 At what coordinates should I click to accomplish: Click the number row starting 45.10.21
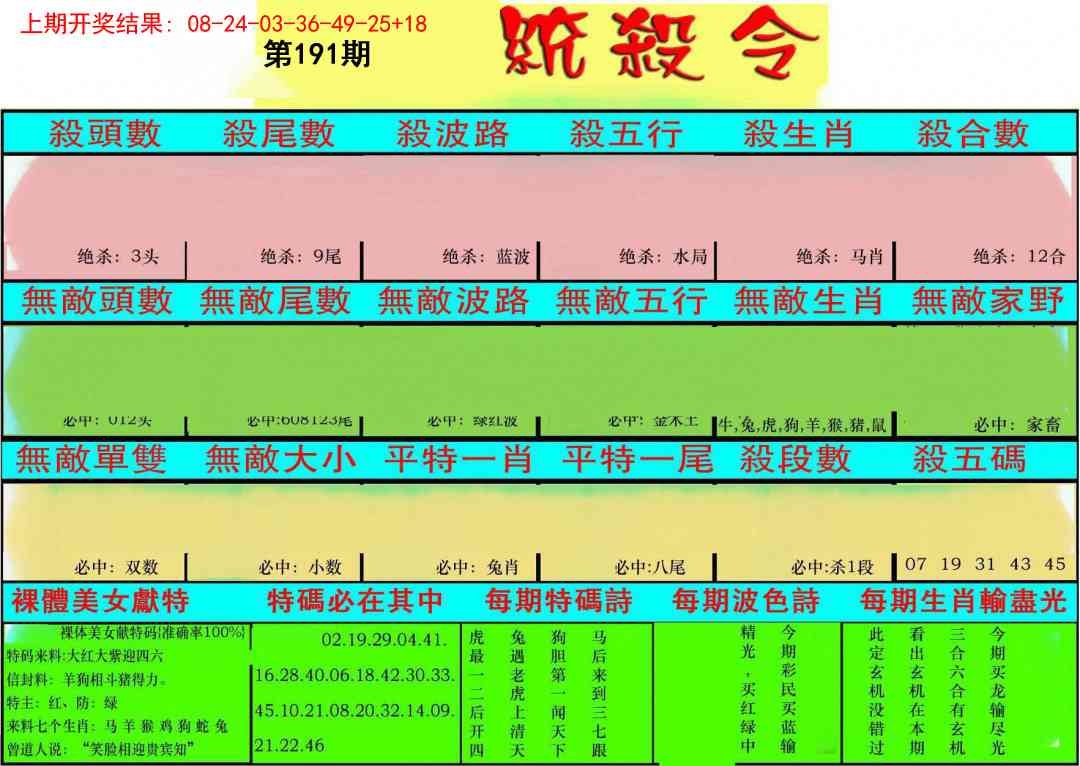click(354, 710)
